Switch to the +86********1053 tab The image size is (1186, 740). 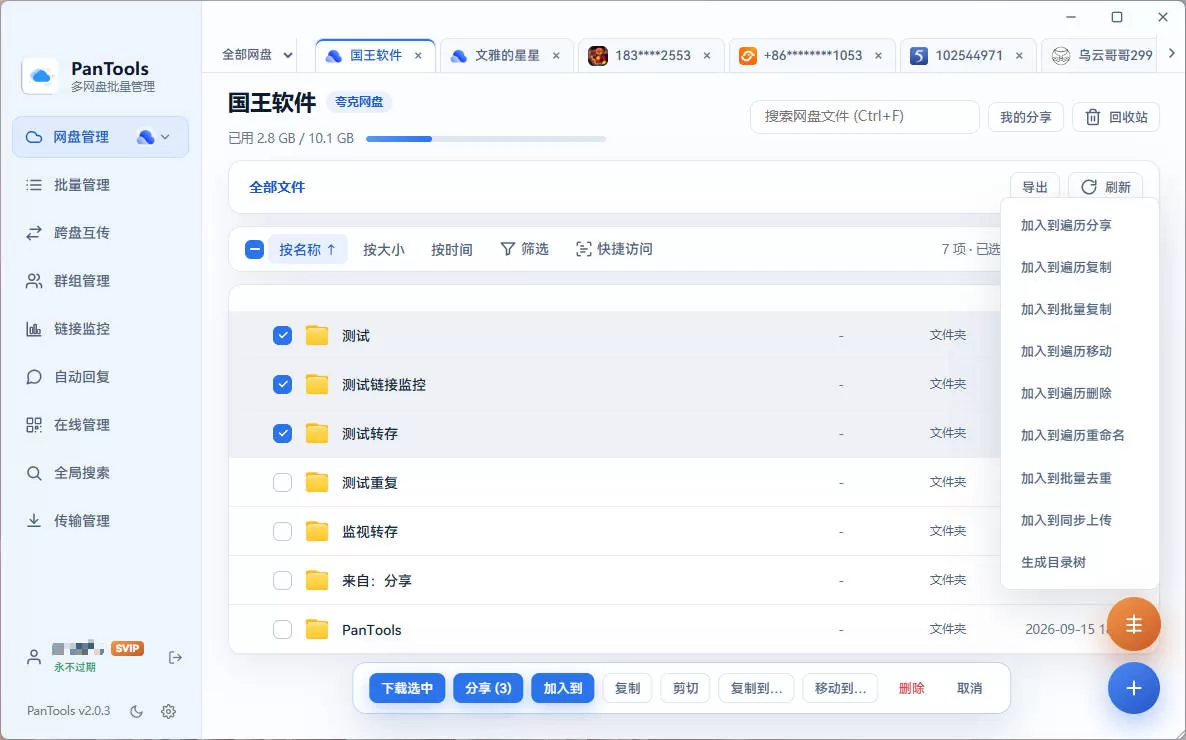pos(812,55)
